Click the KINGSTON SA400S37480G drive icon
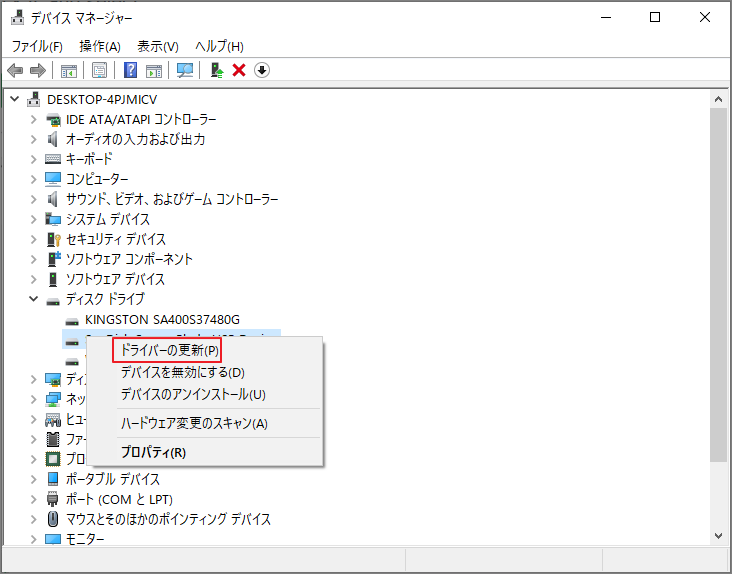 pyautogui.click(x=72, y=322)
